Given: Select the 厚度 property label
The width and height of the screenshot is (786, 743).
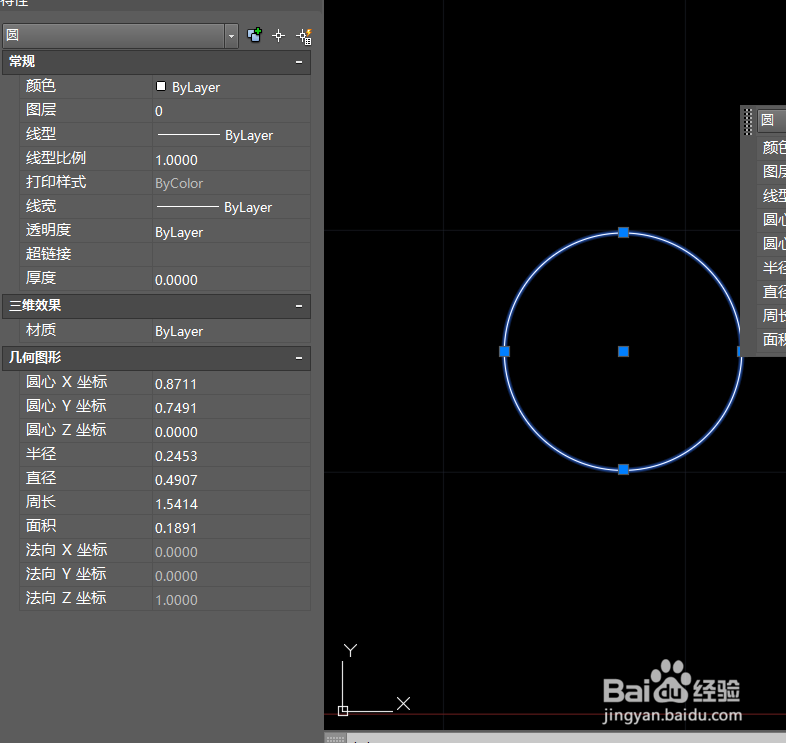Looking at the screenshot, I should point(41,278).
